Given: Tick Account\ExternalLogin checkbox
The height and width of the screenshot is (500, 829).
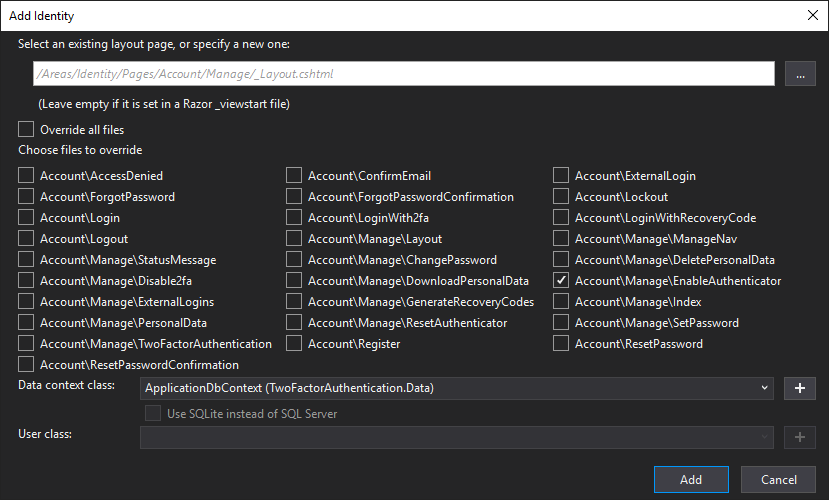Looking at the screenshot, I should click(x=562, y=176).
